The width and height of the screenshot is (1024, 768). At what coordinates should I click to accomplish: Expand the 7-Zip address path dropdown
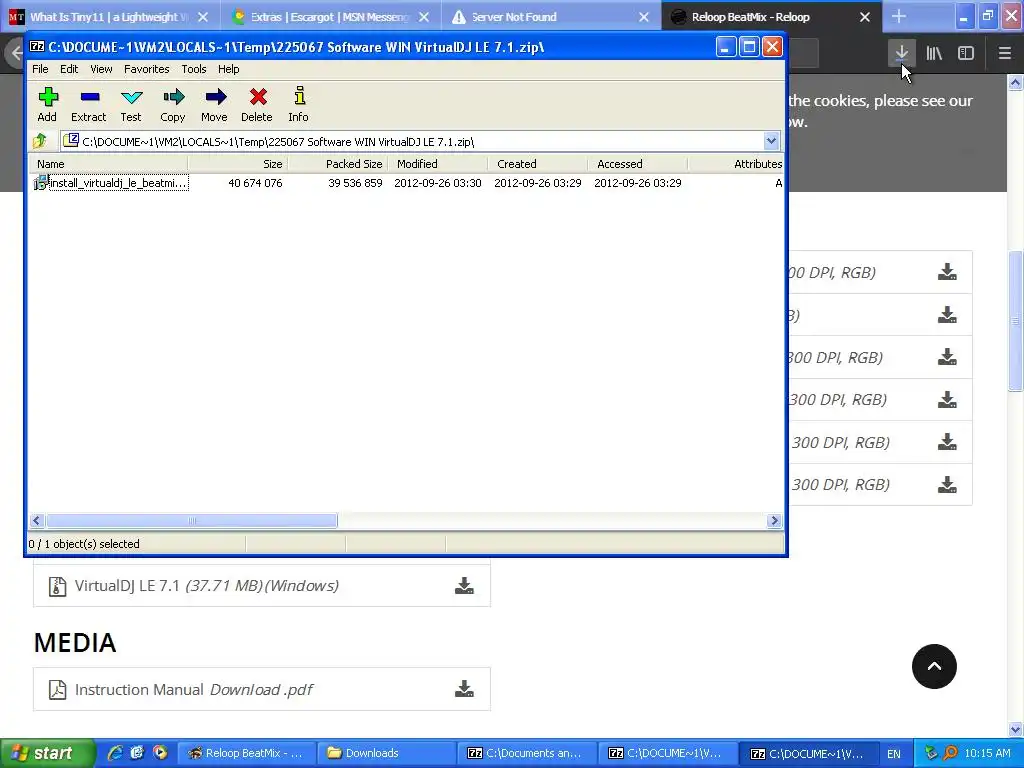[x=771, y=141]
